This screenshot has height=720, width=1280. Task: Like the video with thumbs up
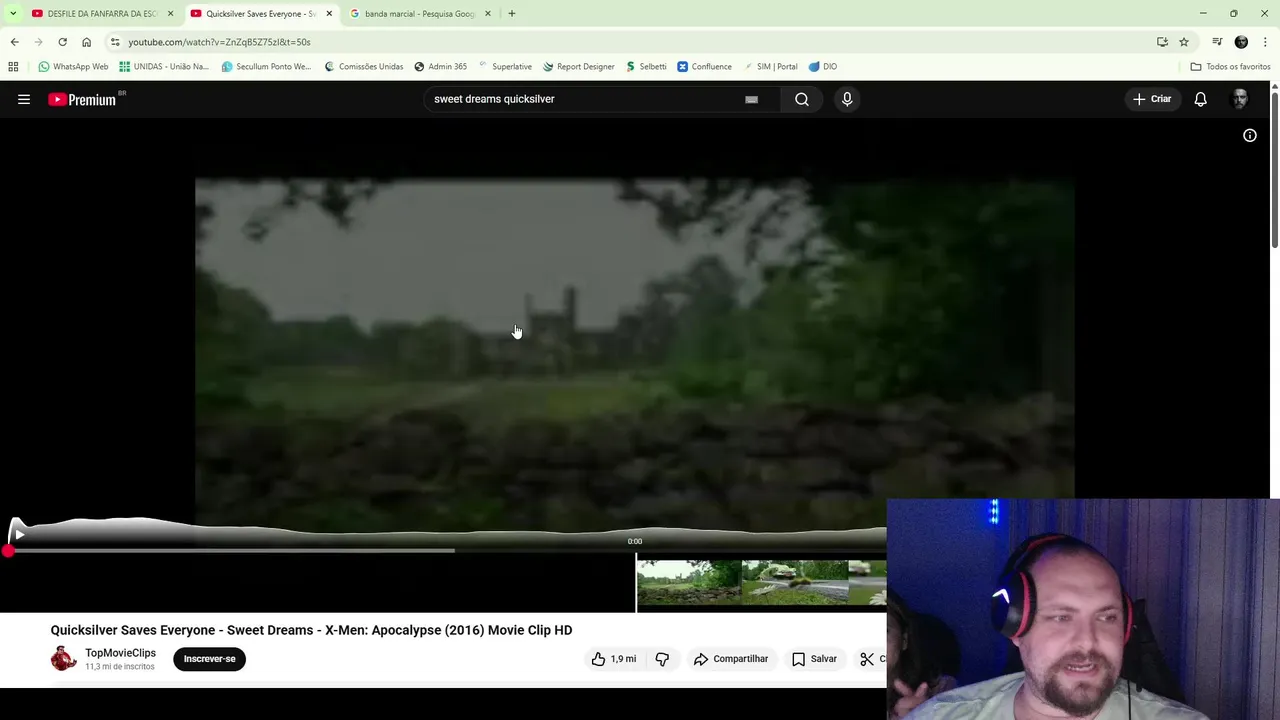(613, 659)
